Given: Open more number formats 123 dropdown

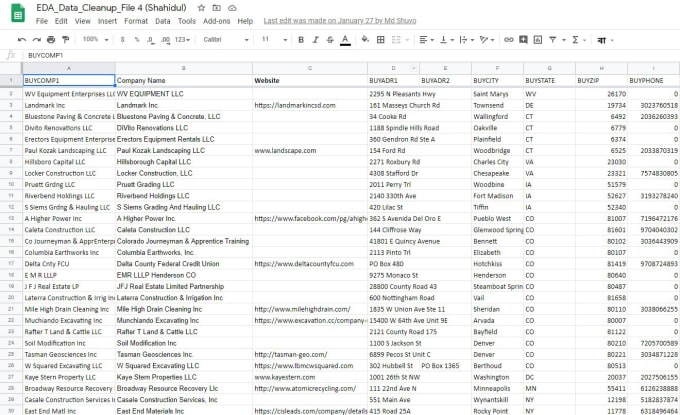Looking at the screenshot, I should pyautogui.click(x=182, y=39).
